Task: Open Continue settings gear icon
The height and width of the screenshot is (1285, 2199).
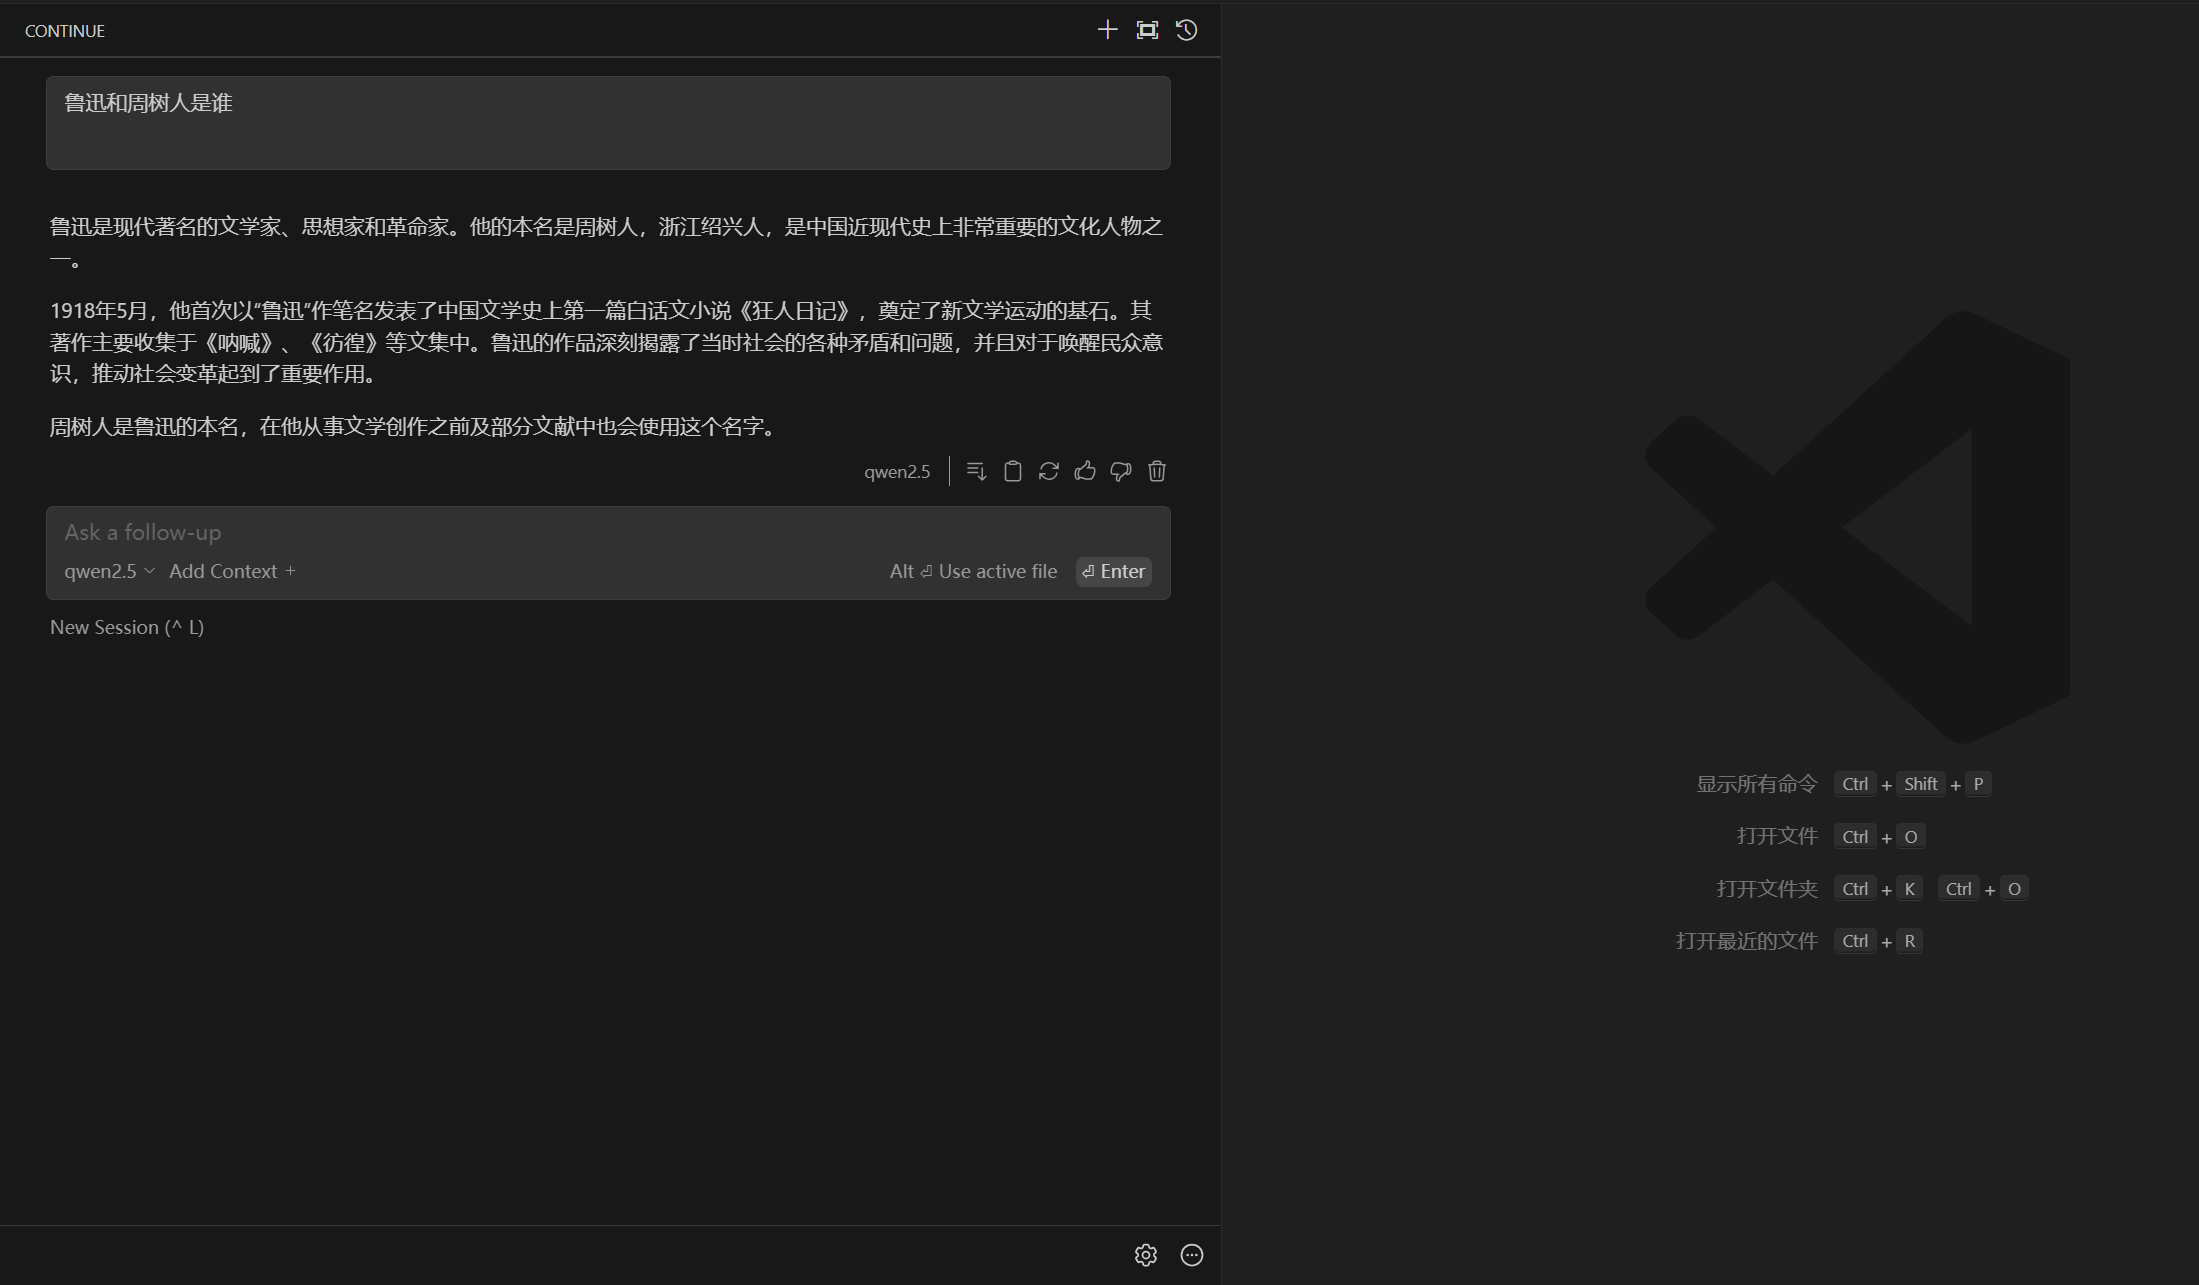Action: (x=1145, y=1255)
